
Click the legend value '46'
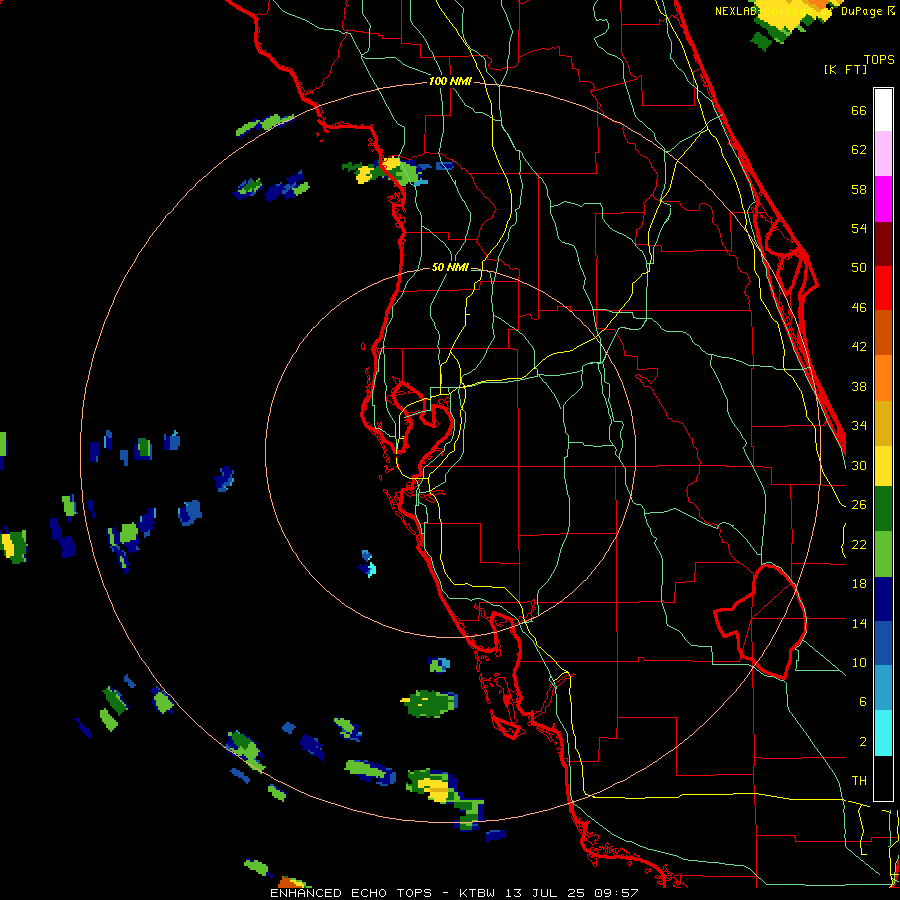(x=859, y=308)
